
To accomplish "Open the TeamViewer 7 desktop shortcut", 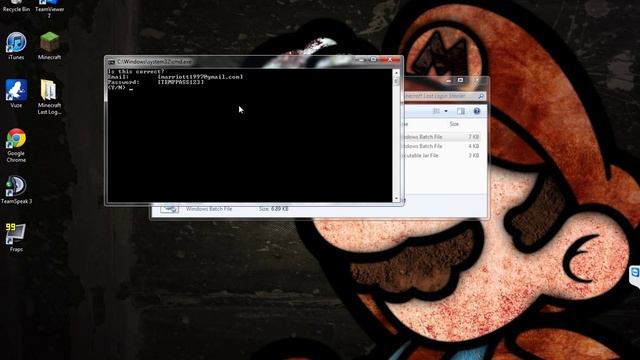I will [49, 8].
